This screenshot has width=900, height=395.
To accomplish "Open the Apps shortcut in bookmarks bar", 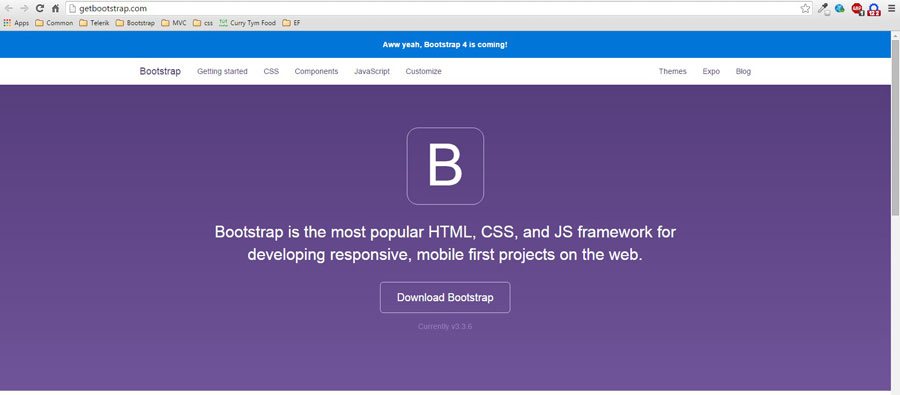I will (16, 23).
